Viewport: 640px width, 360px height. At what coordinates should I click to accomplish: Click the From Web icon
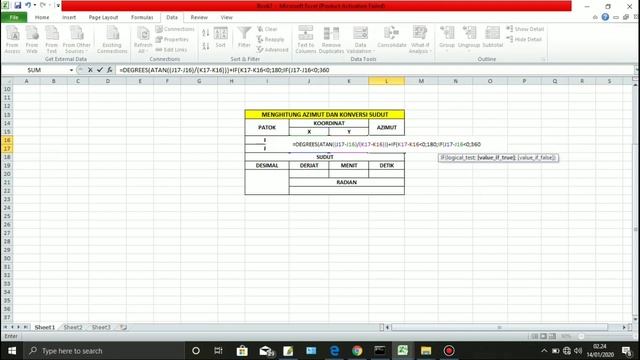point(32,39)
